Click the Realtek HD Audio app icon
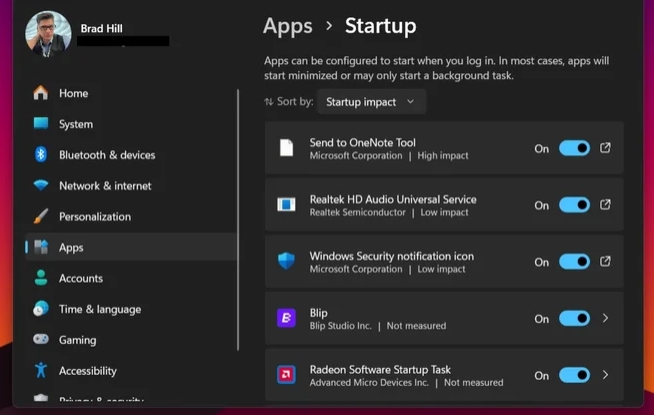The height and width of the screenshot is (415, 654). tap(286, 204)
